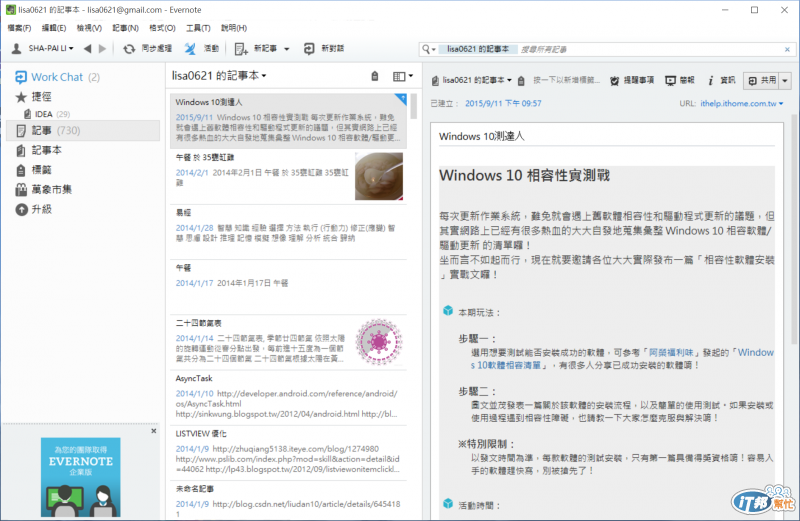Open 說明(H) help menu
The image size is (800, 521).
(x=234, y=28)
